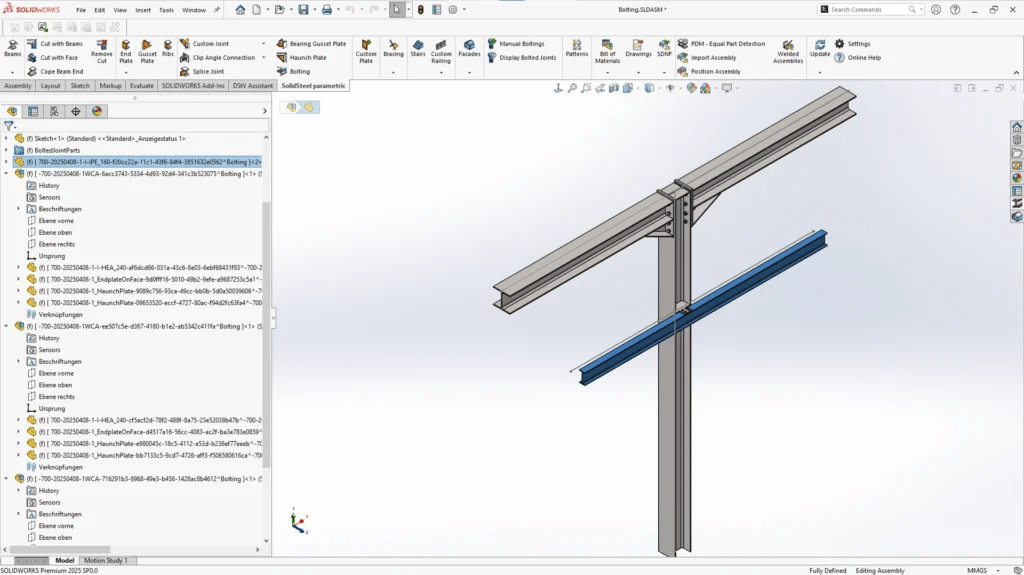The width and height of the screenshot is (1024, 575).
Task: Expand the BoltedJointParts folder
Action: 6,150
